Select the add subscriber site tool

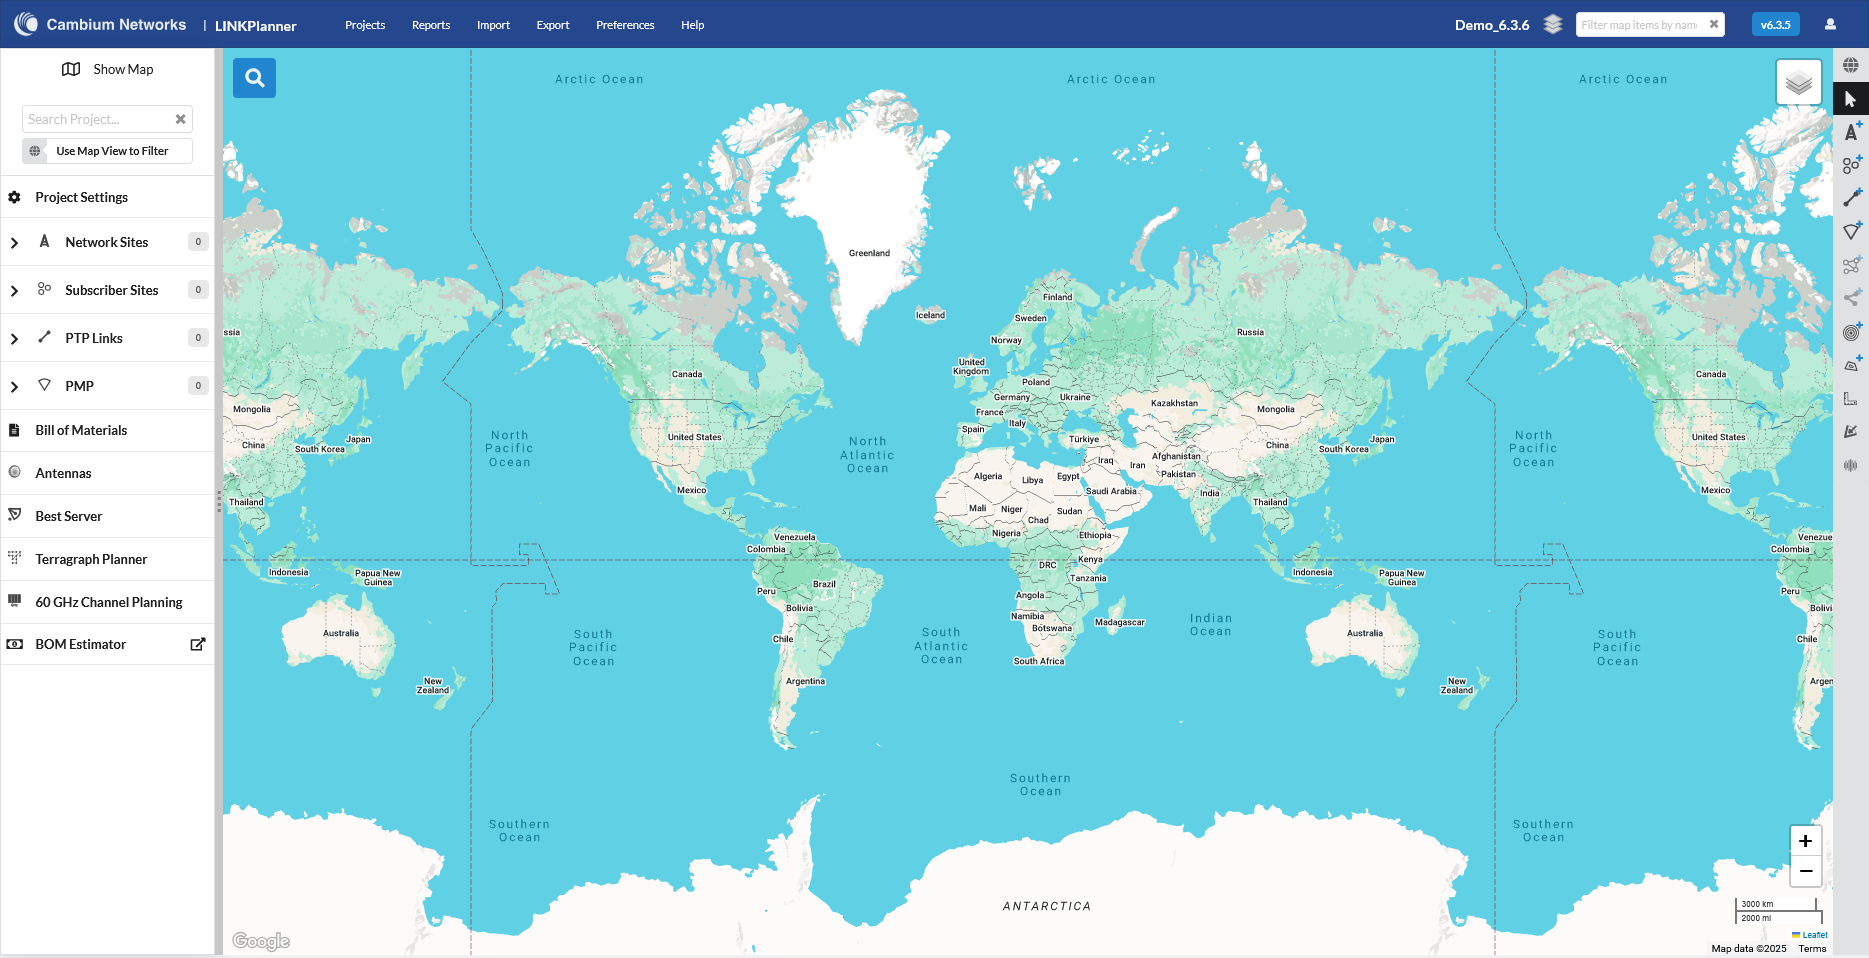click(1851, 165)
